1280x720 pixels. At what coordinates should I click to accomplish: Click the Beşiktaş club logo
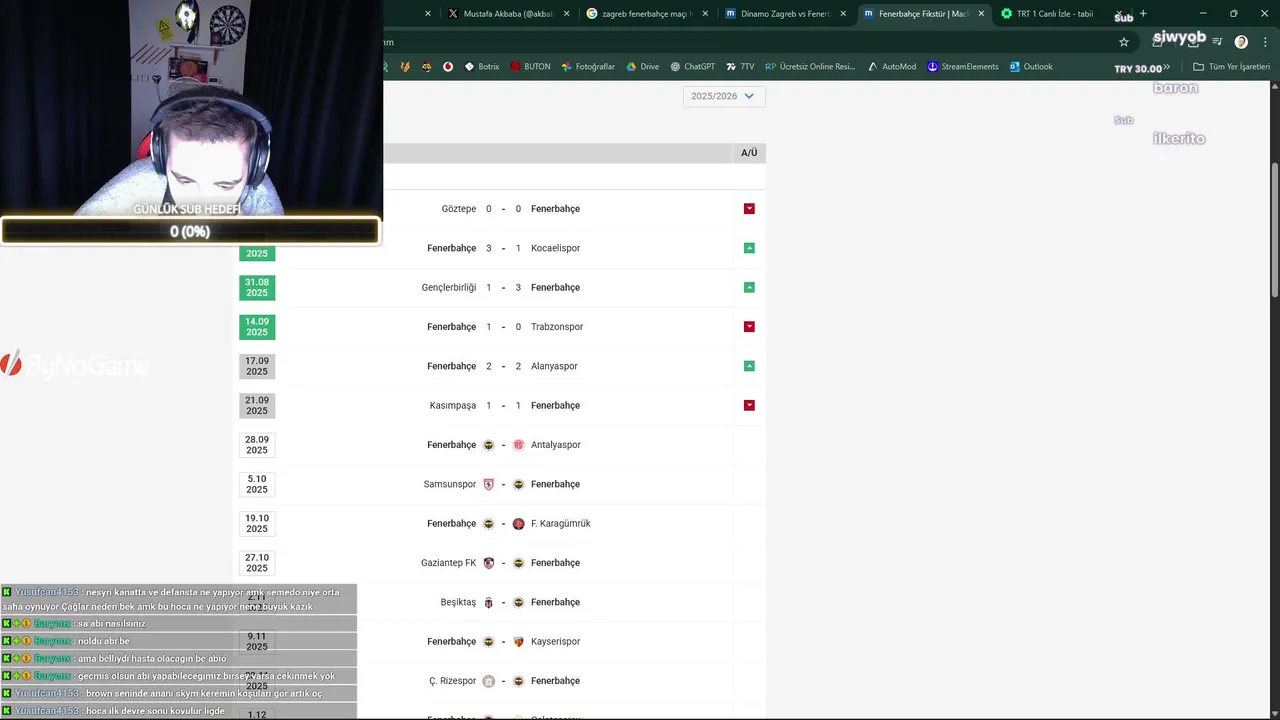tap(489, 602)
